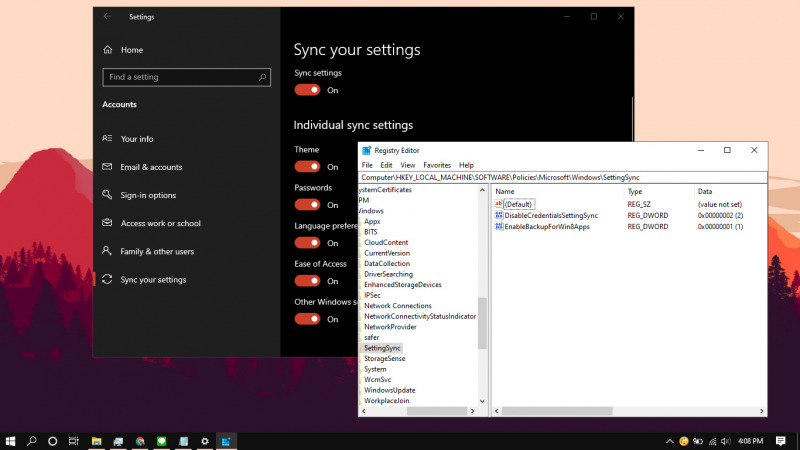Screen dimensions: 800x450
Task: Switch to Registry Editor taskbar icon
Action: point(226,441)
